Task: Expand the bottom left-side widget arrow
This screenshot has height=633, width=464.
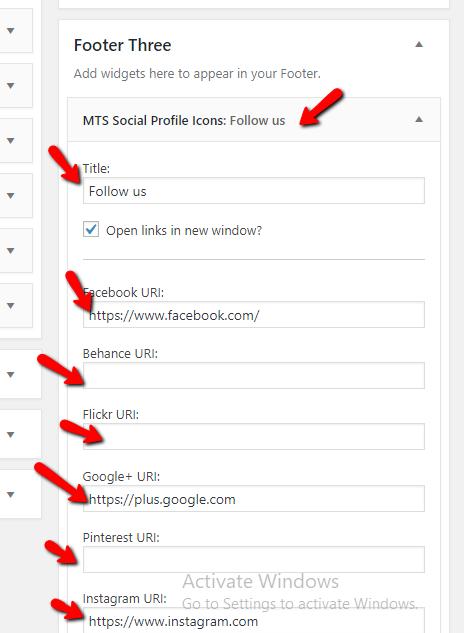Action: coord(11,495)
